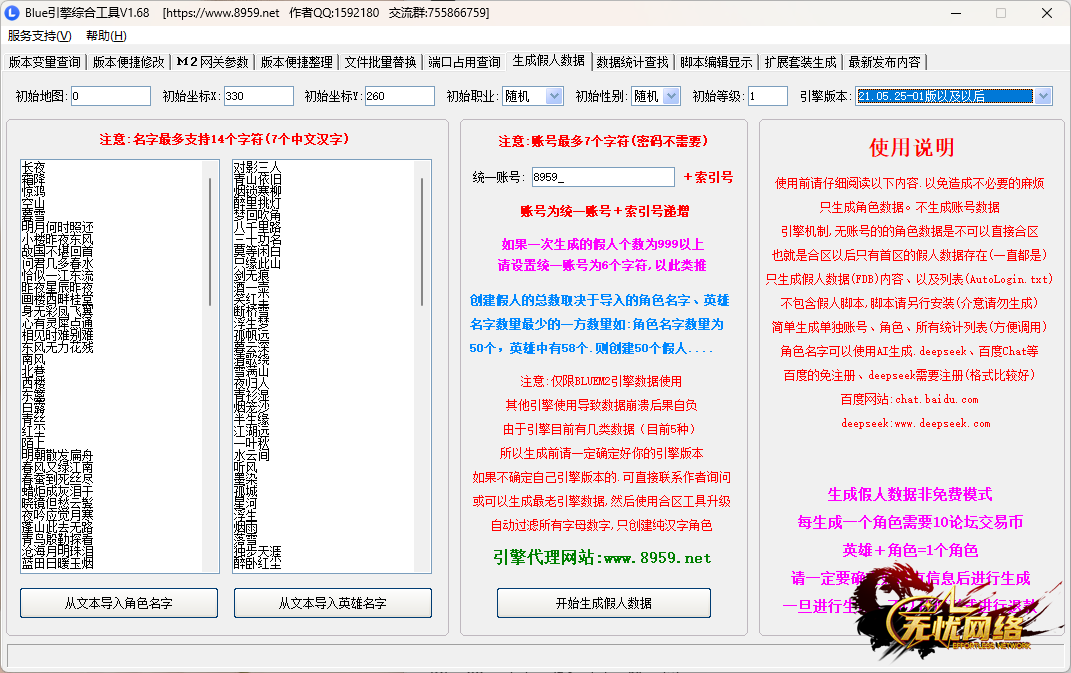Screen dimensions: 1071x673
Task: Click the 初始地图 input field
Action: click(x=110, y=96)
